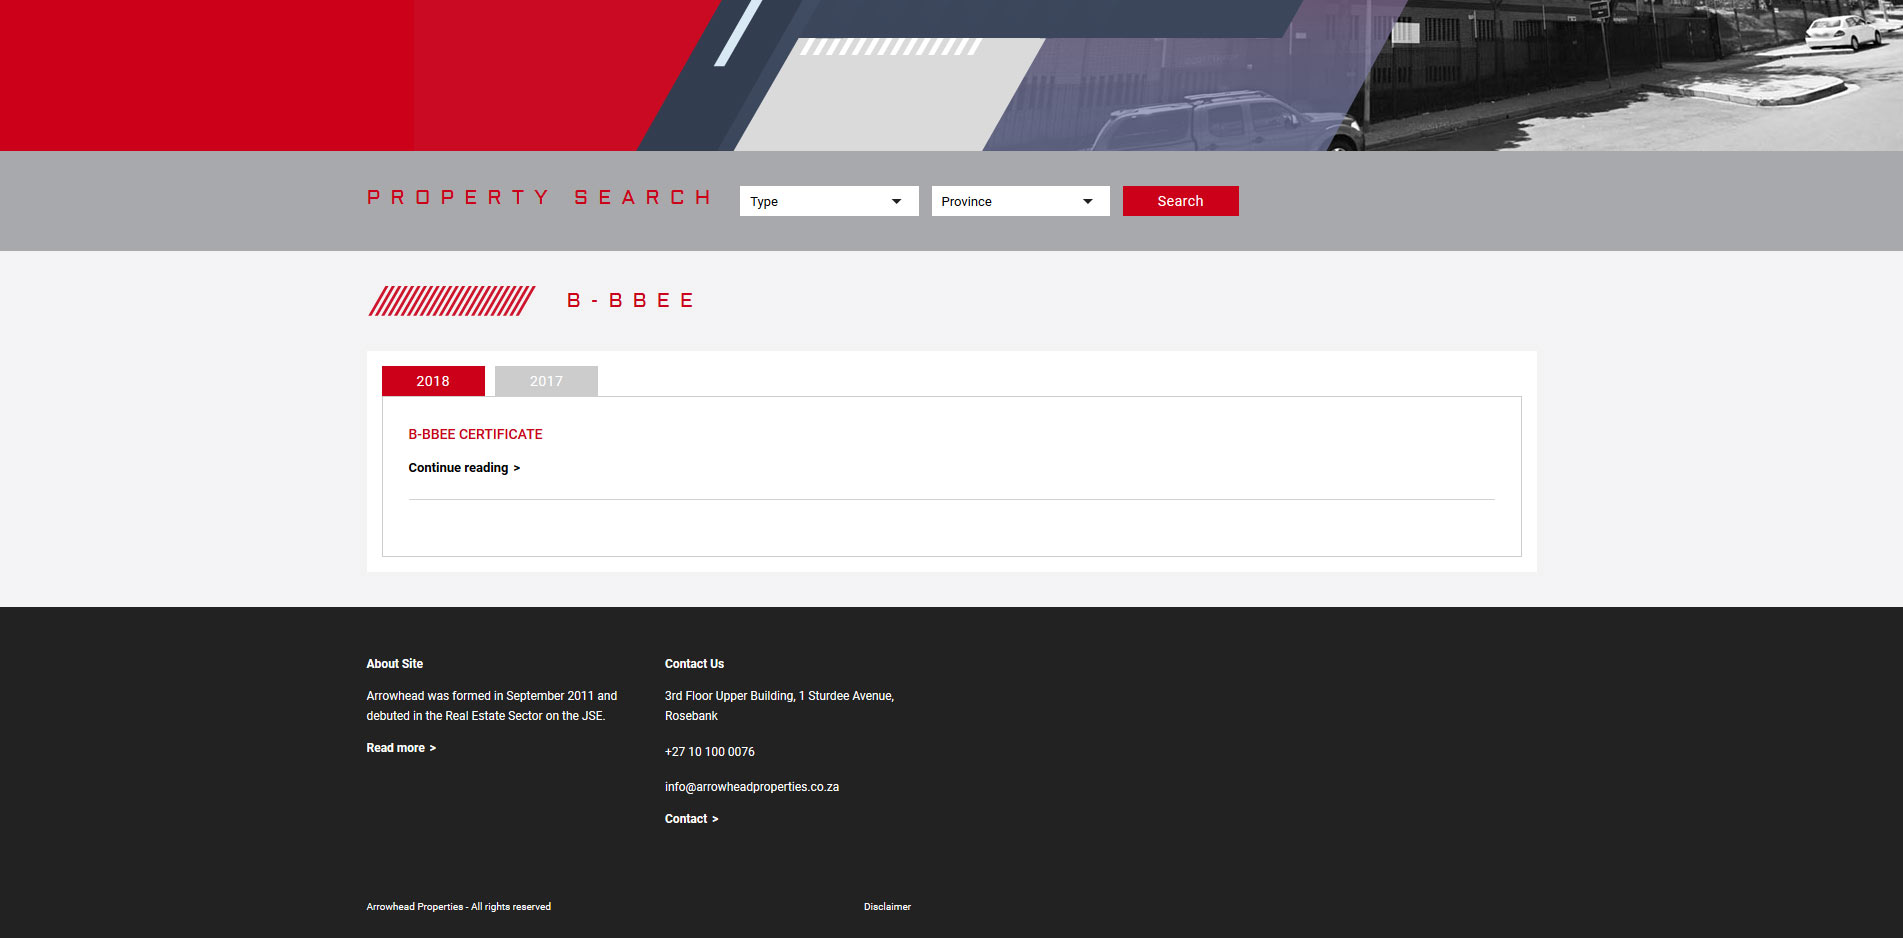Open the B-BBEE CERTIFICATE link
Screen dimensions: 1903x938
click(x=475, y=434)
